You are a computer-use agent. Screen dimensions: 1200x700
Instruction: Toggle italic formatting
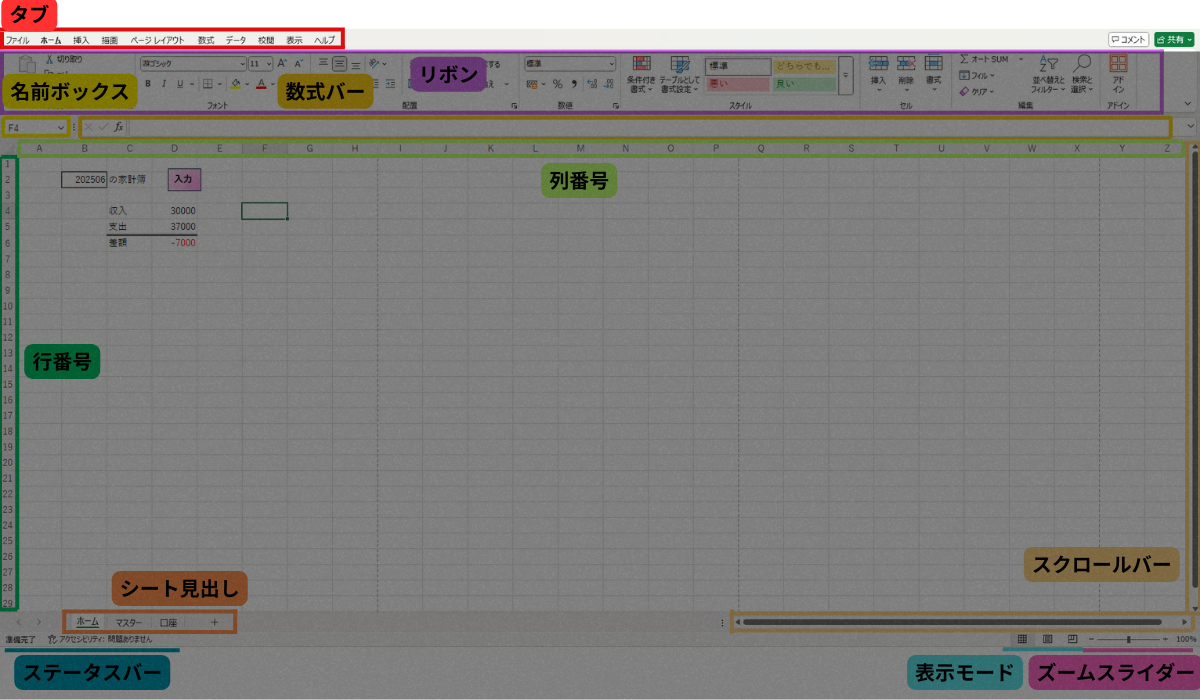pyautogui.click(x=163, y=84)
